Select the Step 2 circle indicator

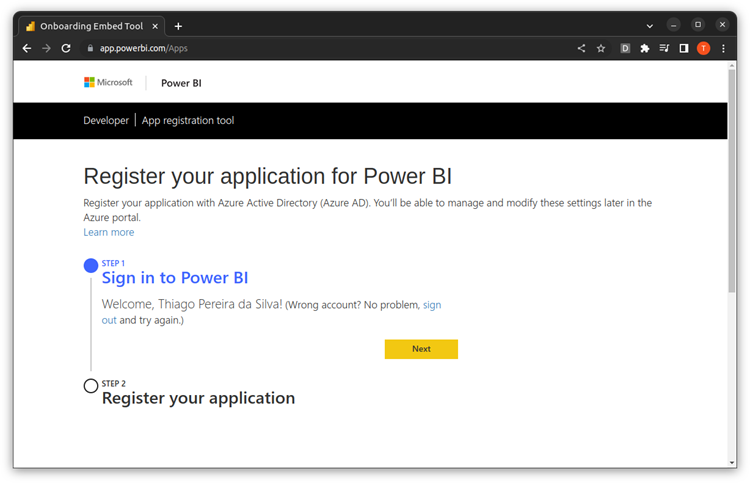tap(91, 386)
